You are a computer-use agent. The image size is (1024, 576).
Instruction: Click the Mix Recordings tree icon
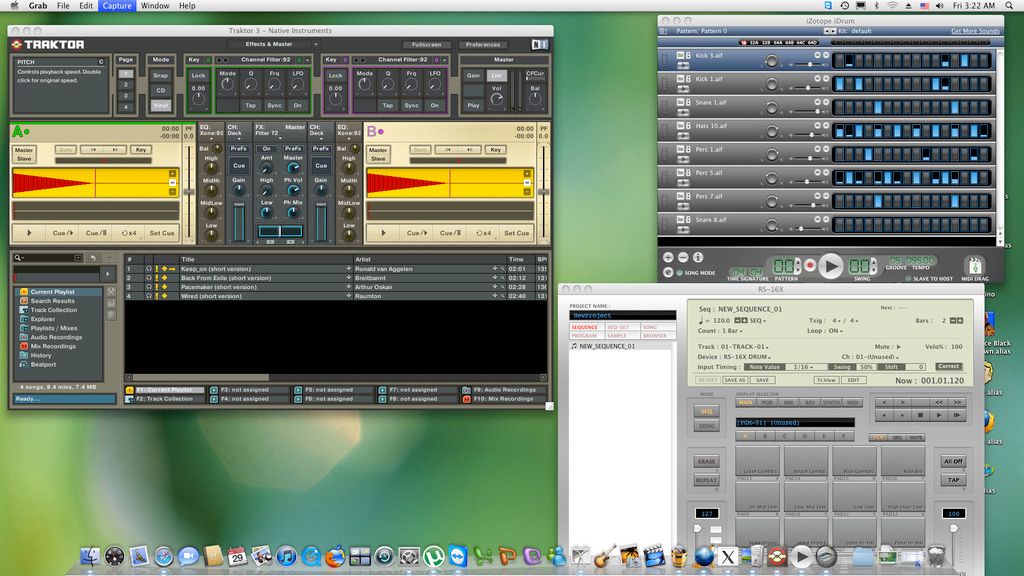point(24,346)
